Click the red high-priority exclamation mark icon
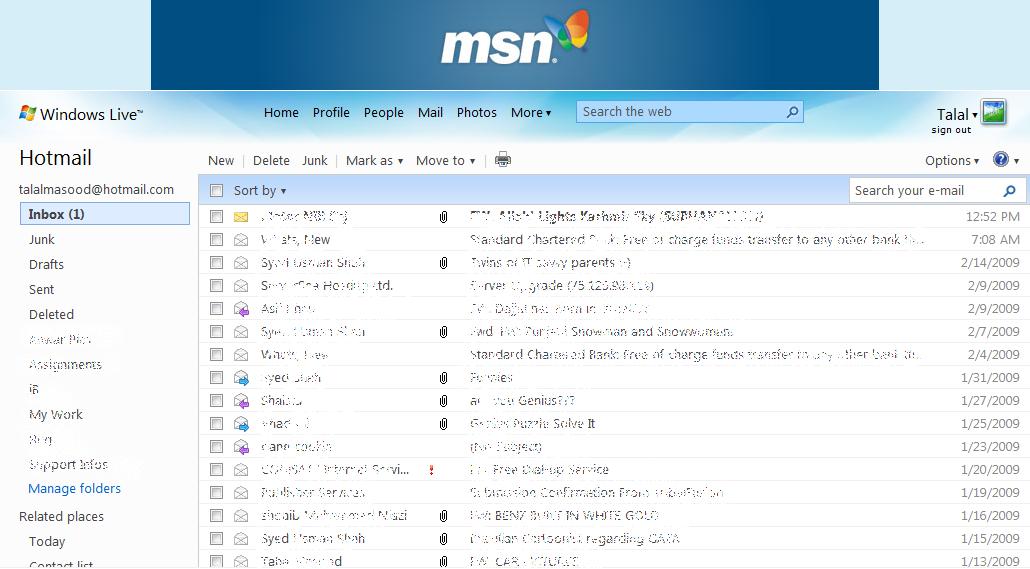Screen dimensions: 1030x569 click(431, 470)
